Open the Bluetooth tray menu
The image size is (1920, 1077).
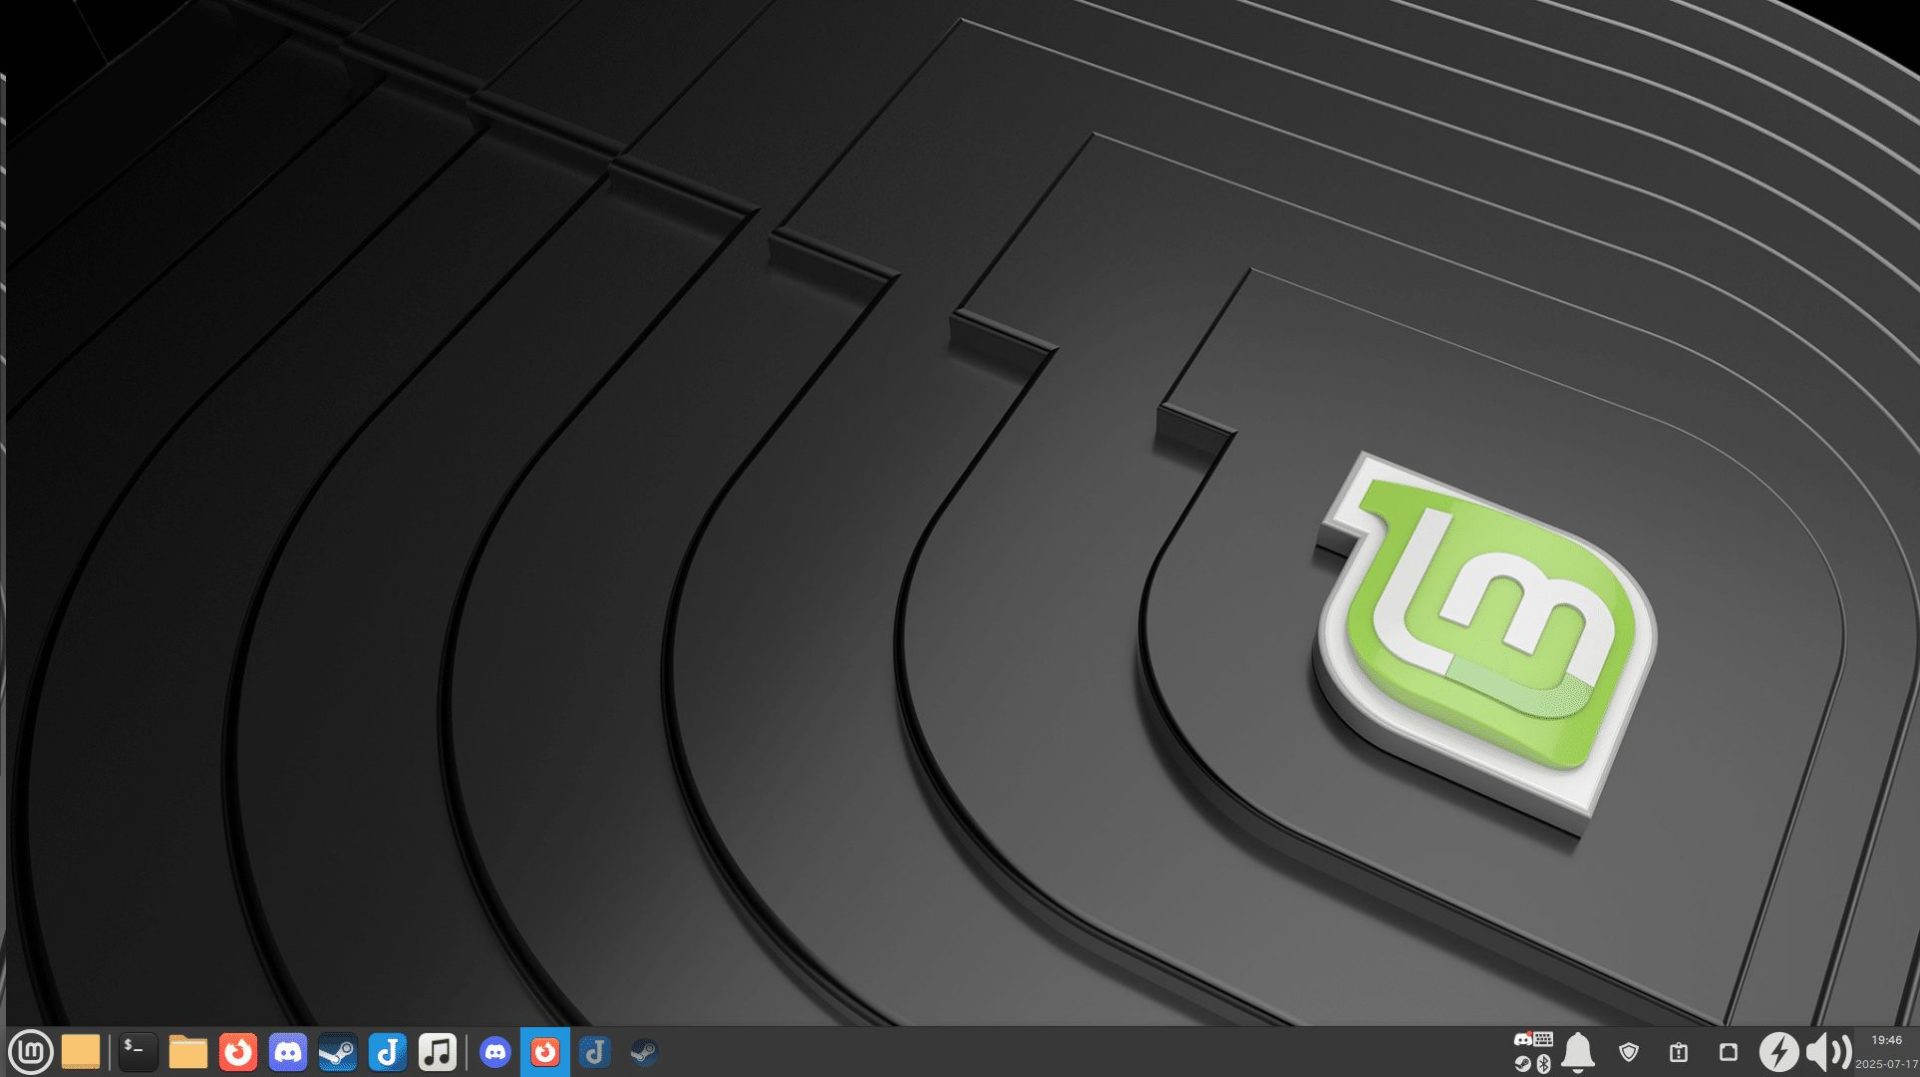(1544, 1064)
